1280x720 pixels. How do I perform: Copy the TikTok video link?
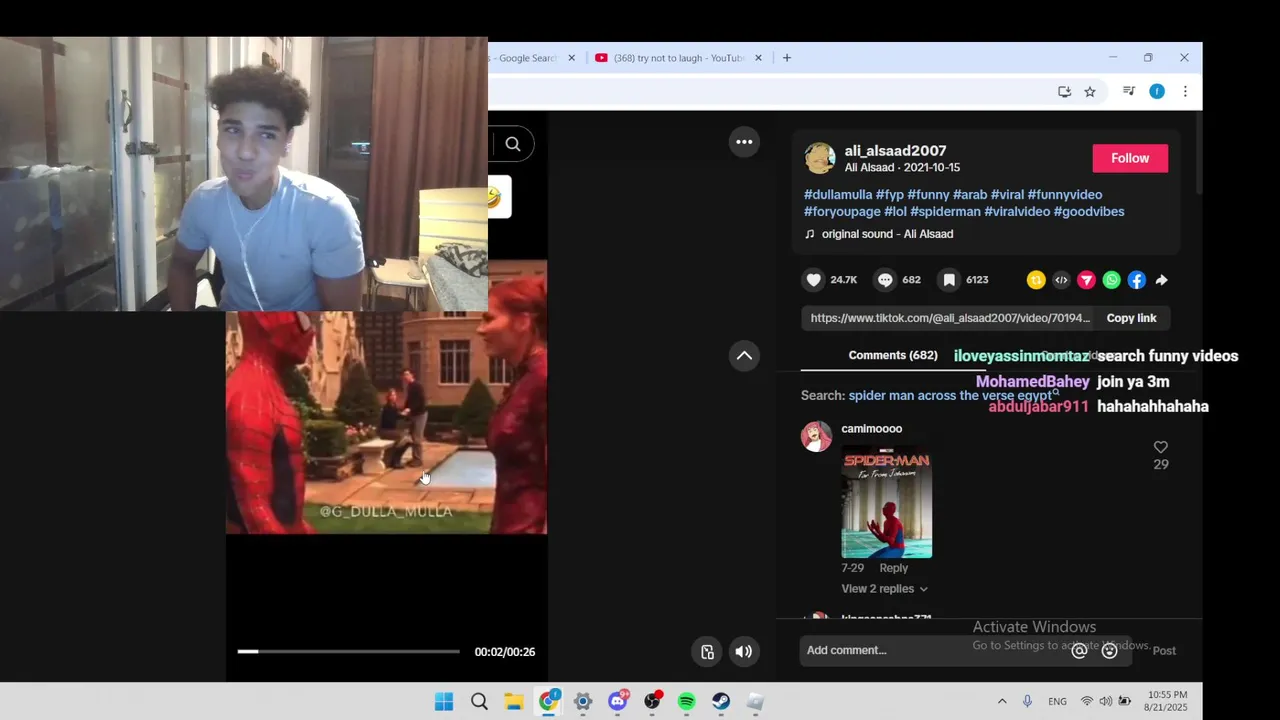click(1131, 318)
